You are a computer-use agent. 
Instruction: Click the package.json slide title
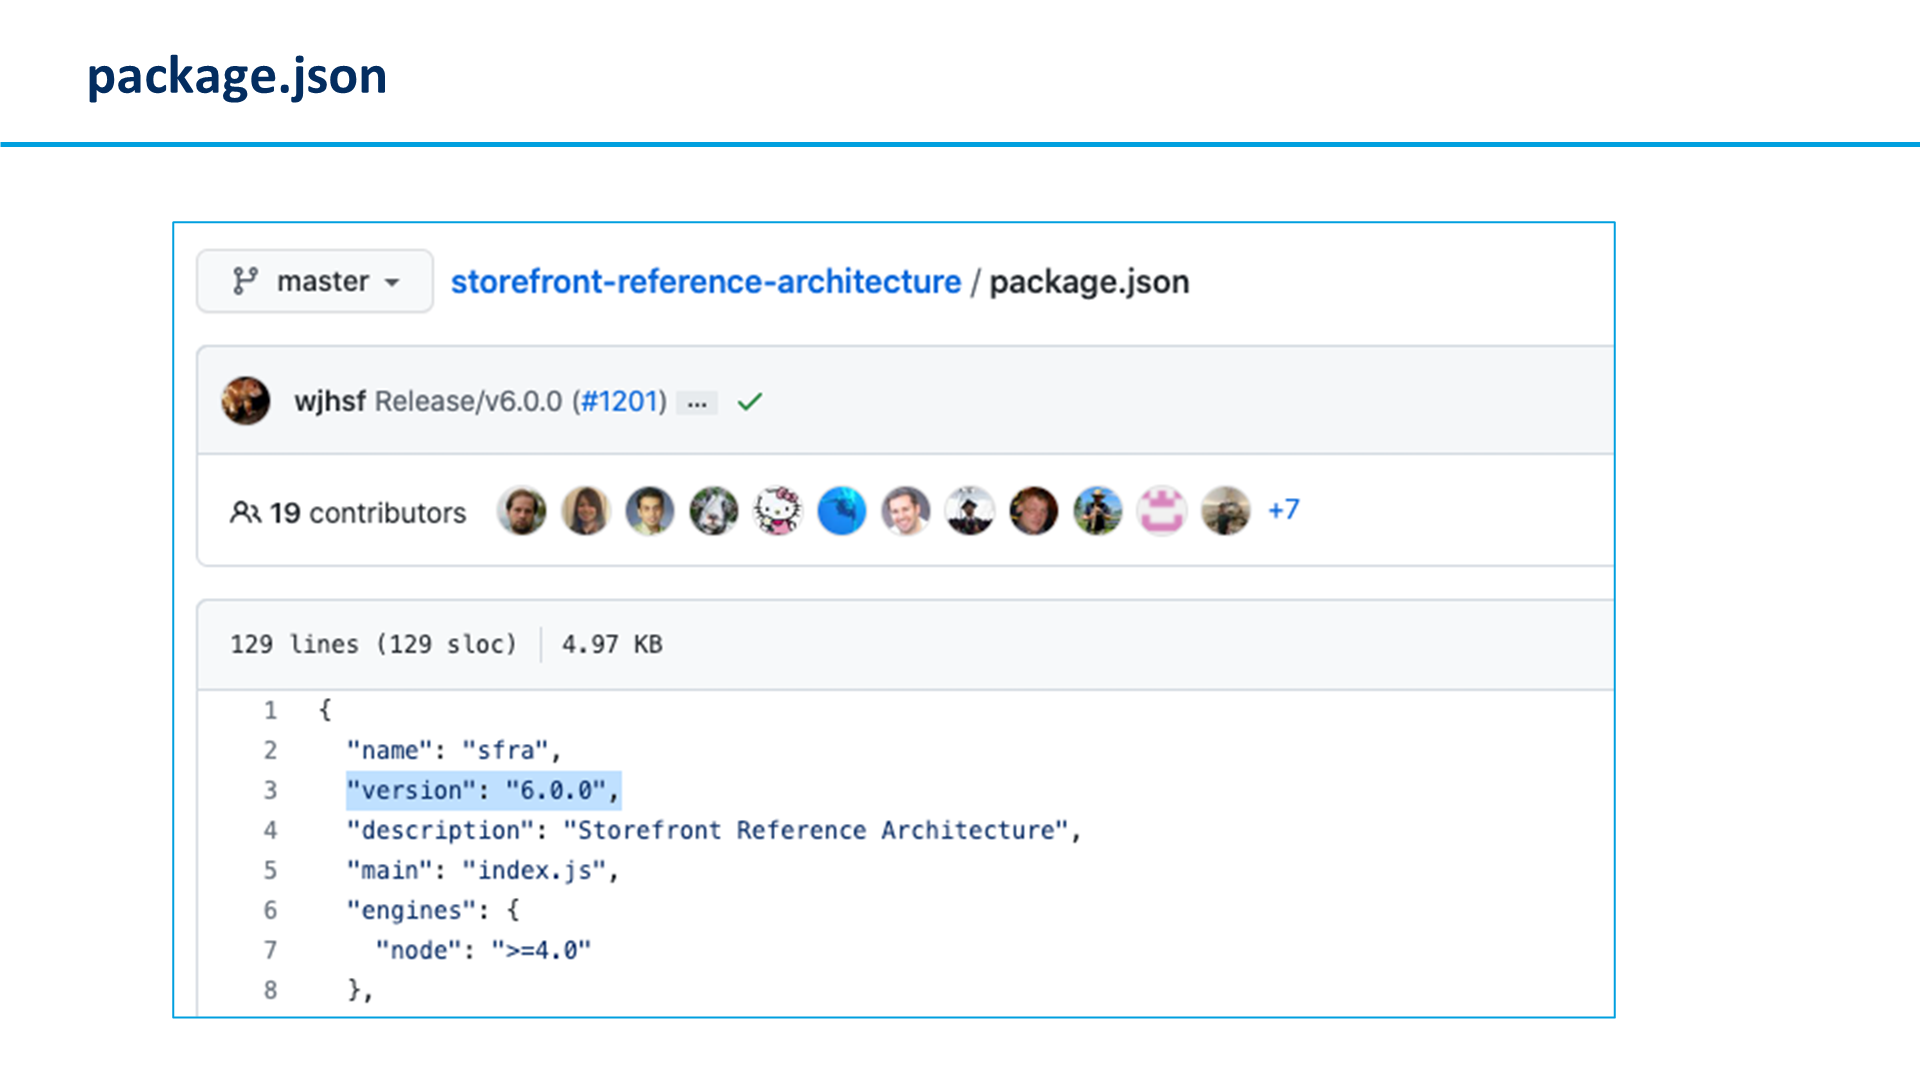point(237,77)
